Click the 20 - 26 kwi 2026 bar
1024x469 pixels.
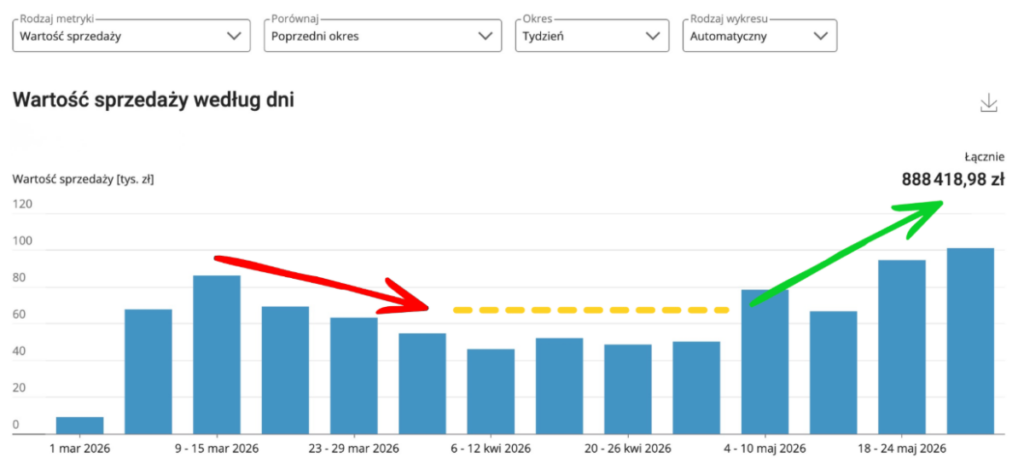(x=628, y=389)
